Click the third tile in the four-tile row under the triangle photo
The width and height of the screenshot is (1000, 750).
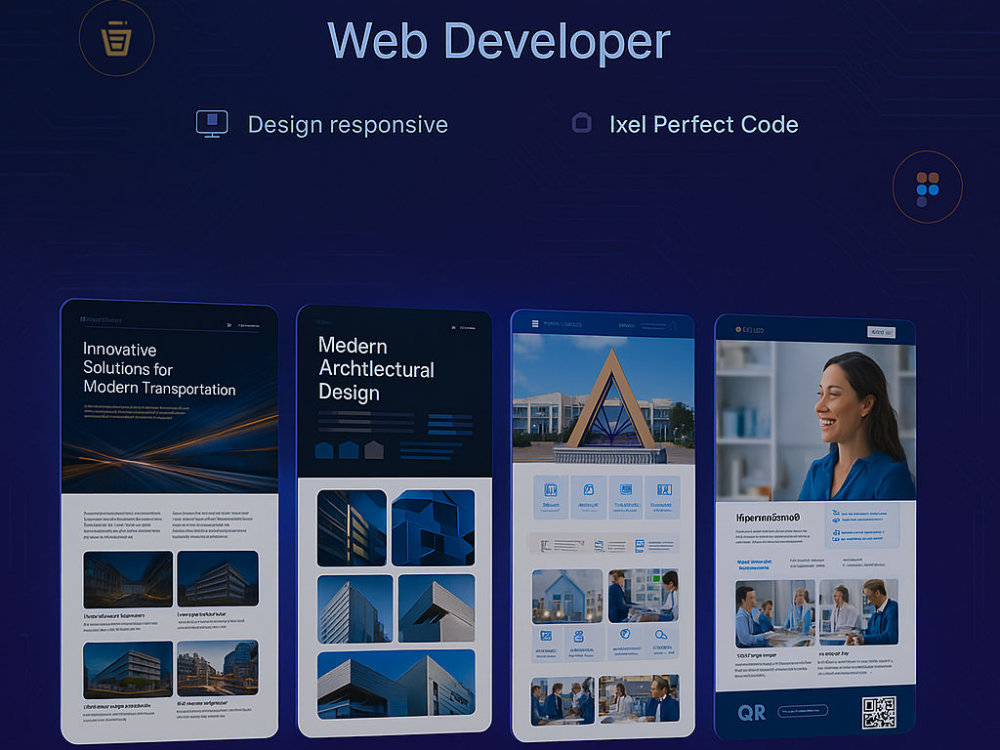tap(626, 496)
